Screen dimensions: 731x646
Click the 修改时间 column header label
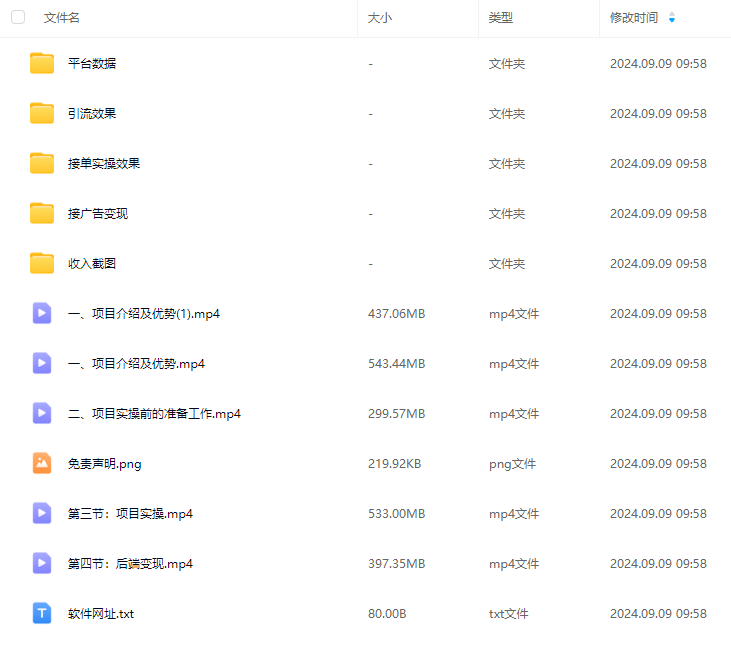634,18
